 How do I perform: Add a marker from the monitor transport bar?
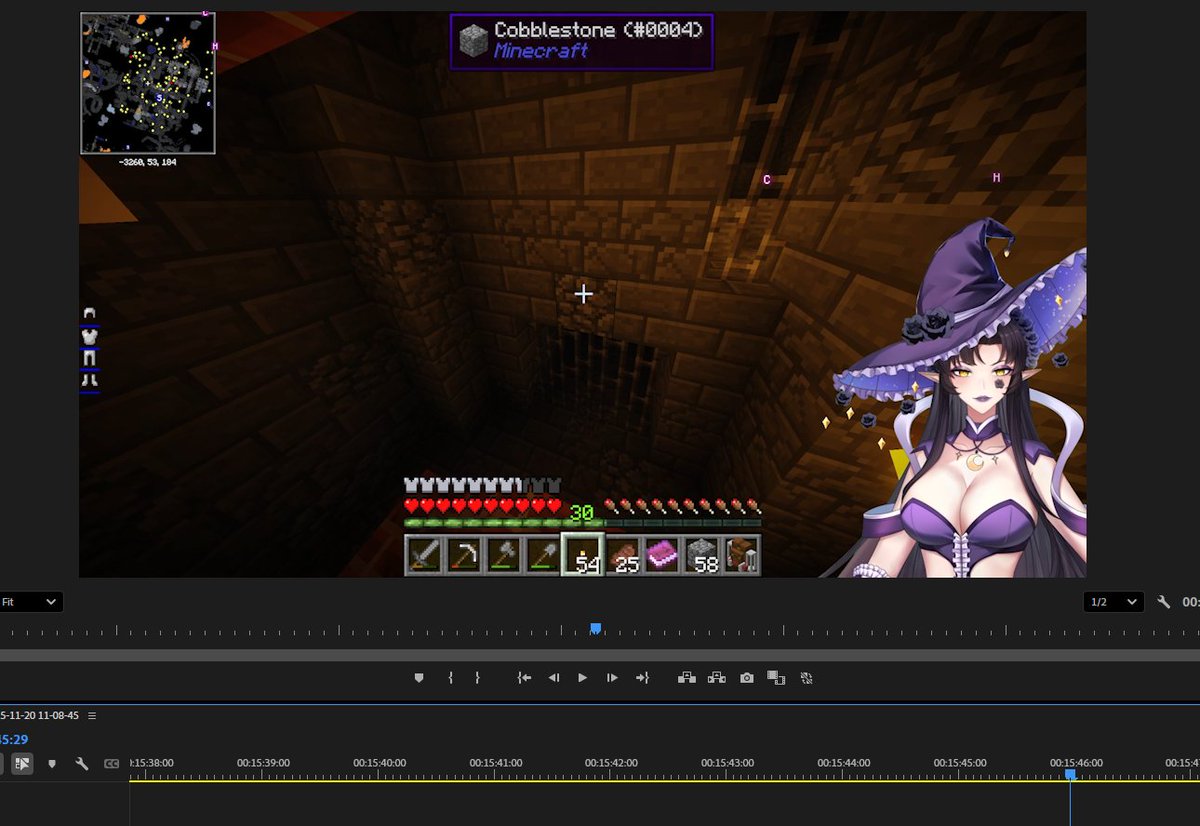coord(419,678)
